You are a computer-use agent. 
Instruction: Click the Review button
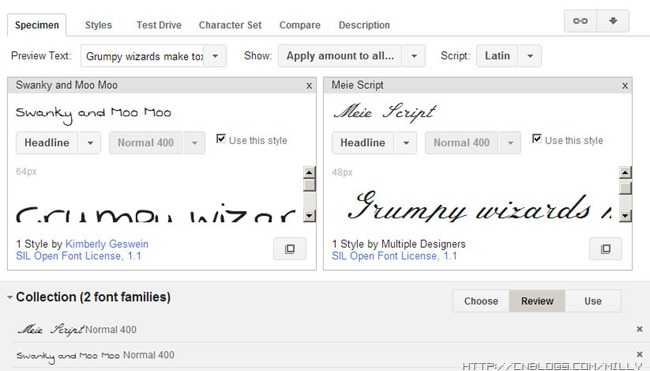(537, 301)
